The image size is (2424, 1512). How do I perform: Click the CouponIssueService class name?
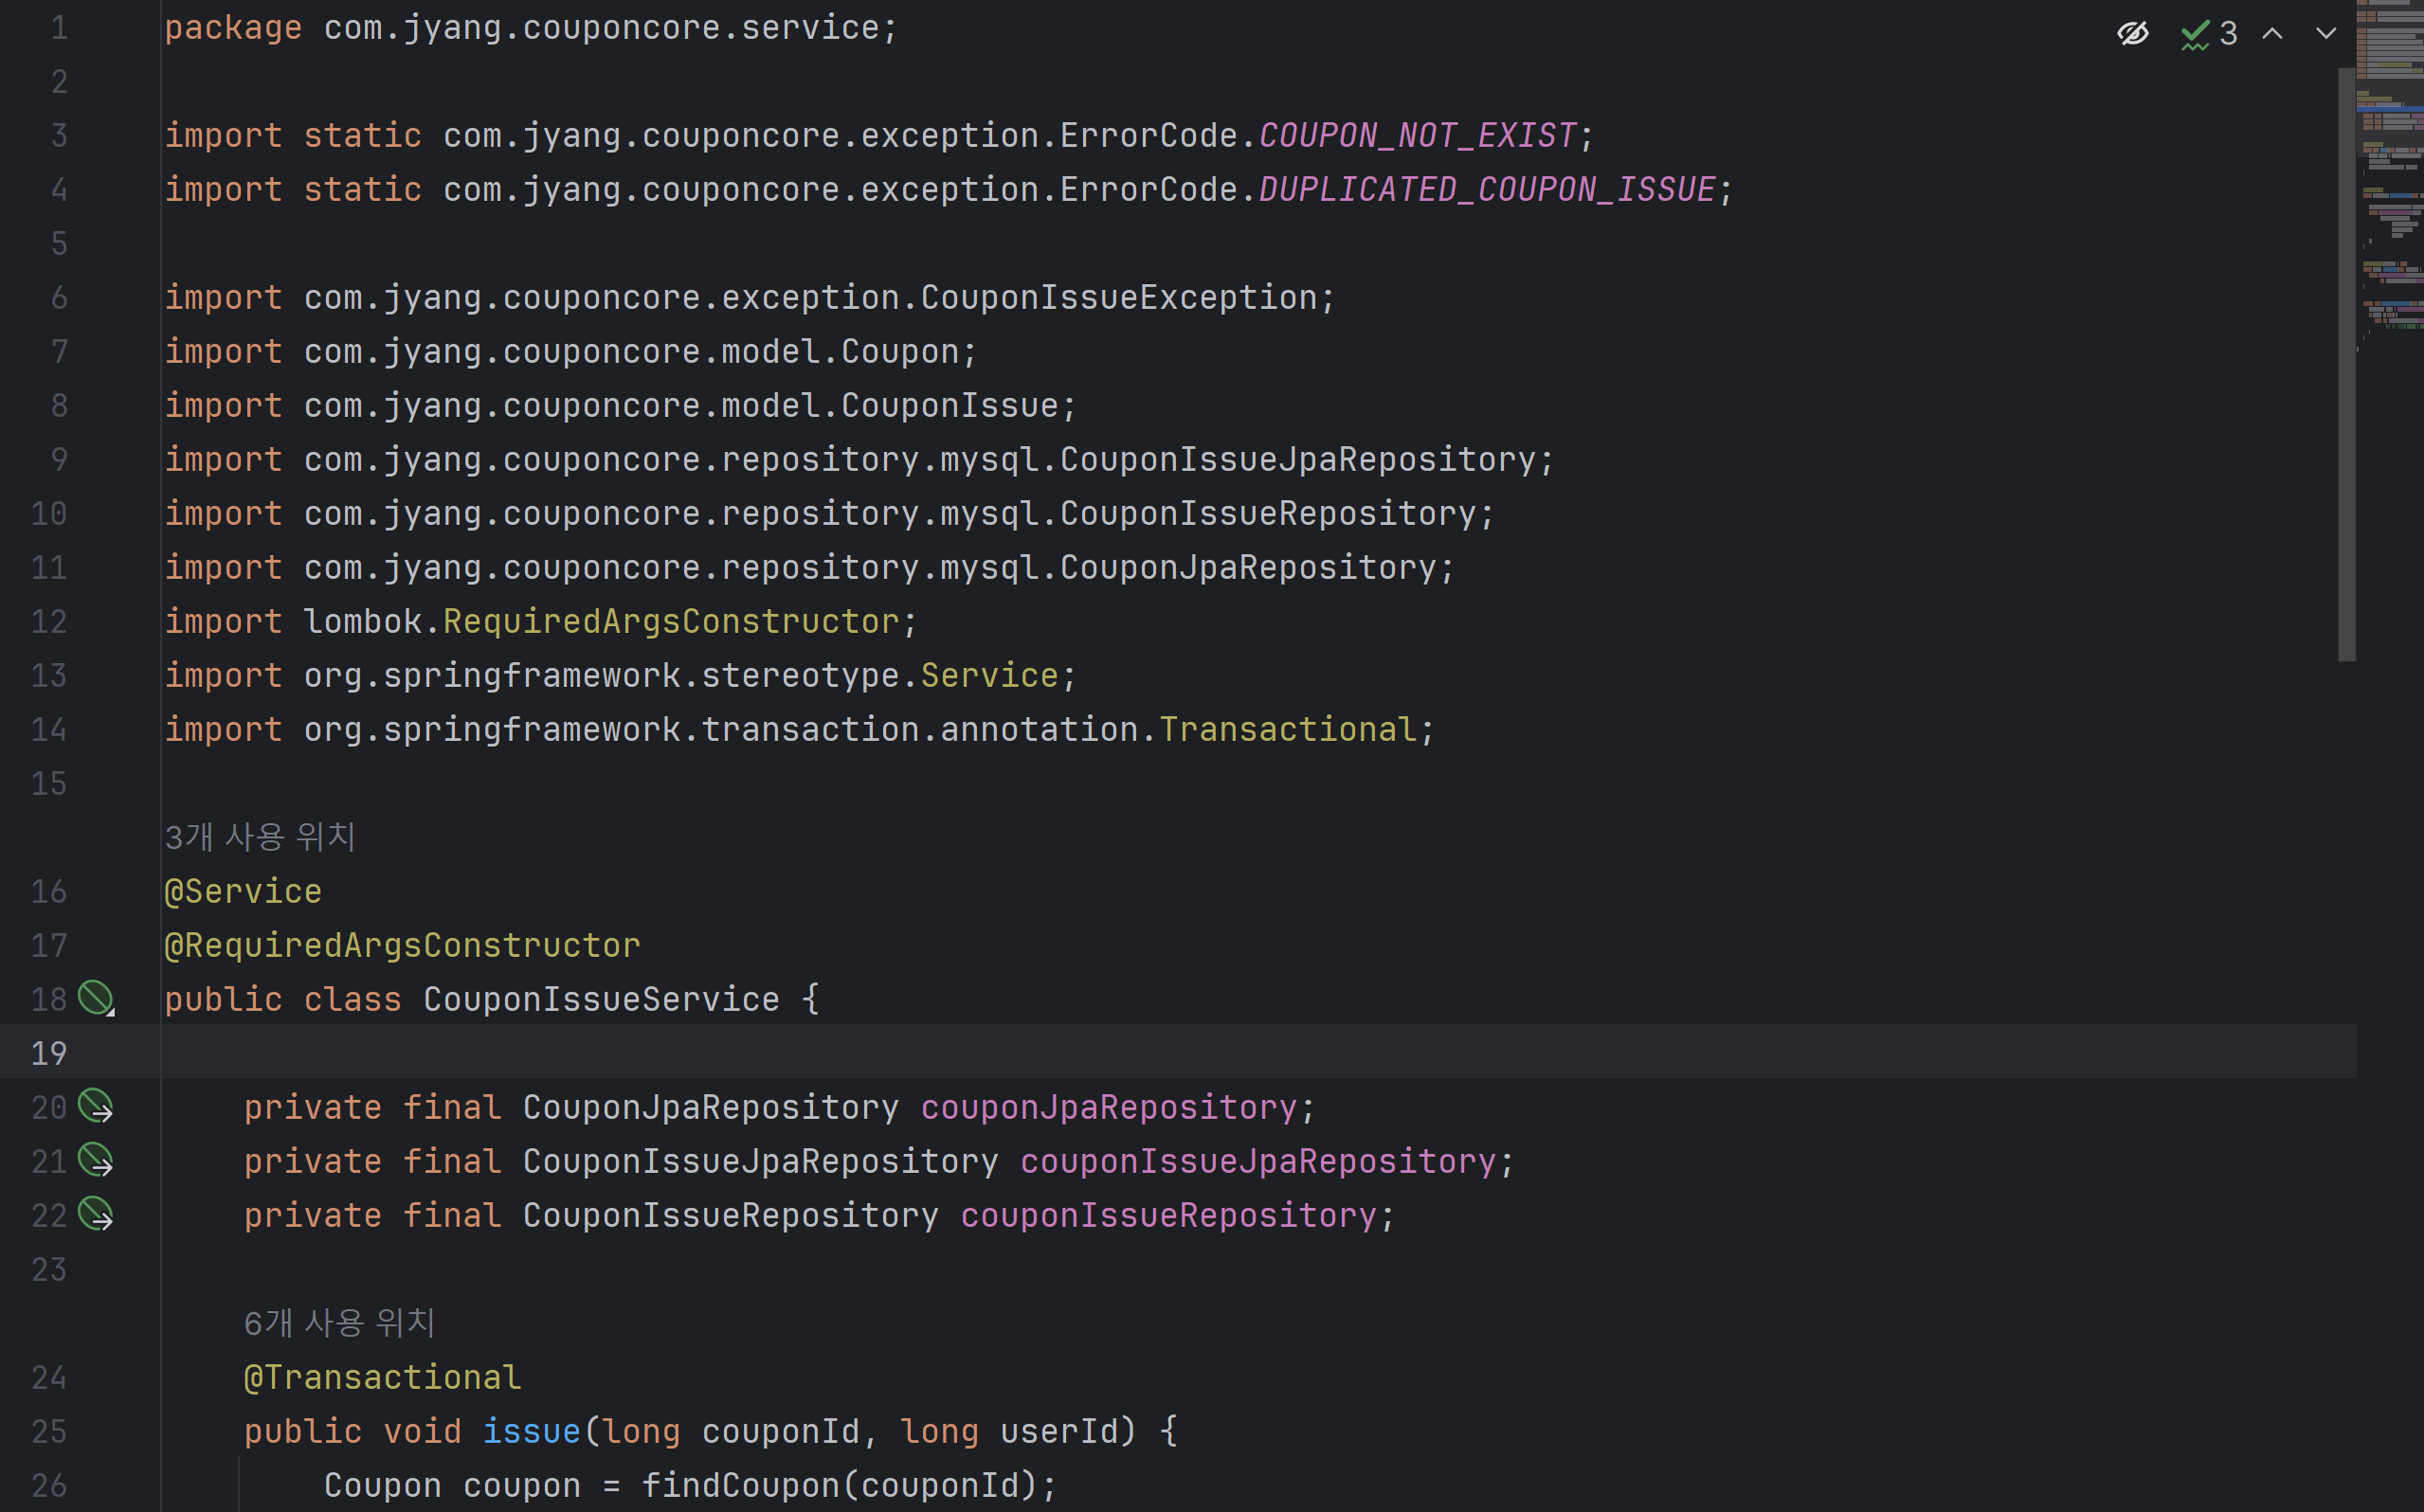tap(601, 999)
